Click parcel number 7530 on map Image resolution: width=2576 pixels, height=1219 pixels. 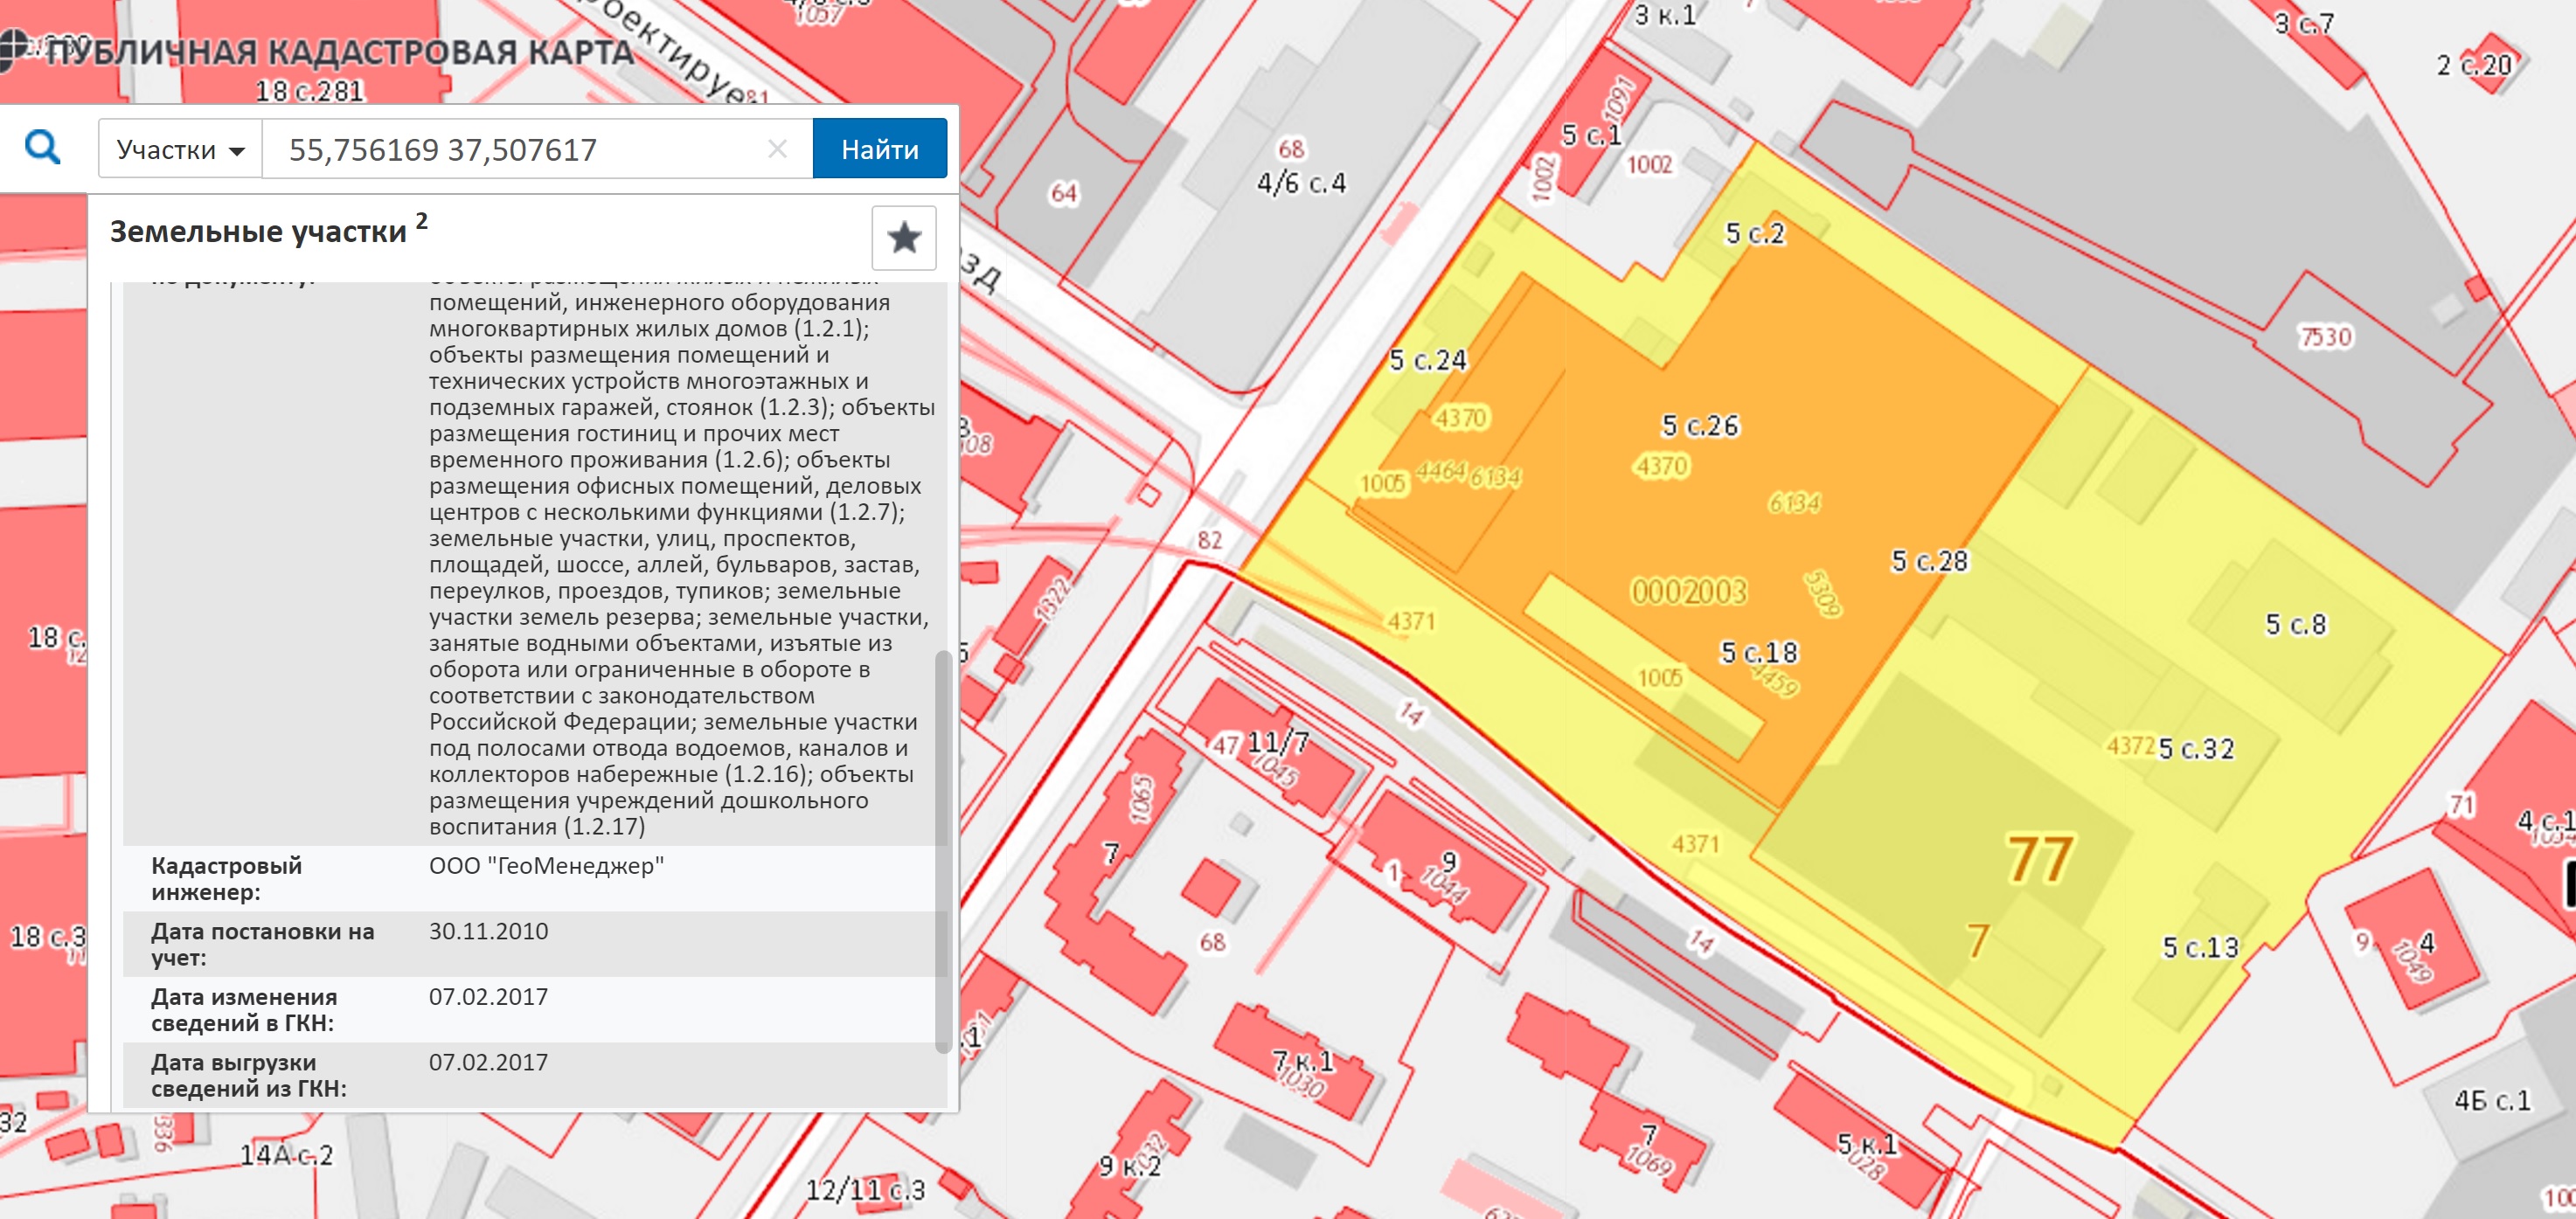(2325, 337)
